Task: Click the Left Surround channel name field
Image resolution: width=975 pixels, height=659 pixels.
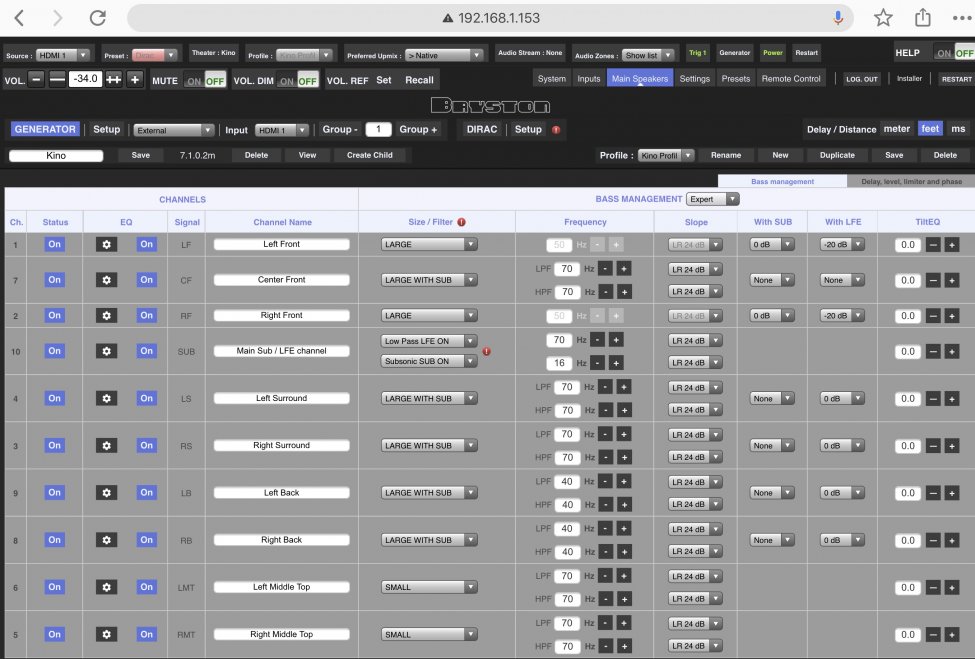Action: [281, 398]
